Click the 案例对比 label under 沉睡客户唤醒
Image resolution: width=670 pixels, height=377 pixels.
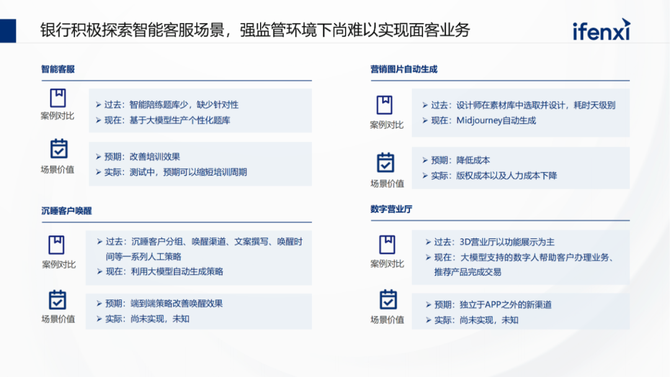click(59, 265)
